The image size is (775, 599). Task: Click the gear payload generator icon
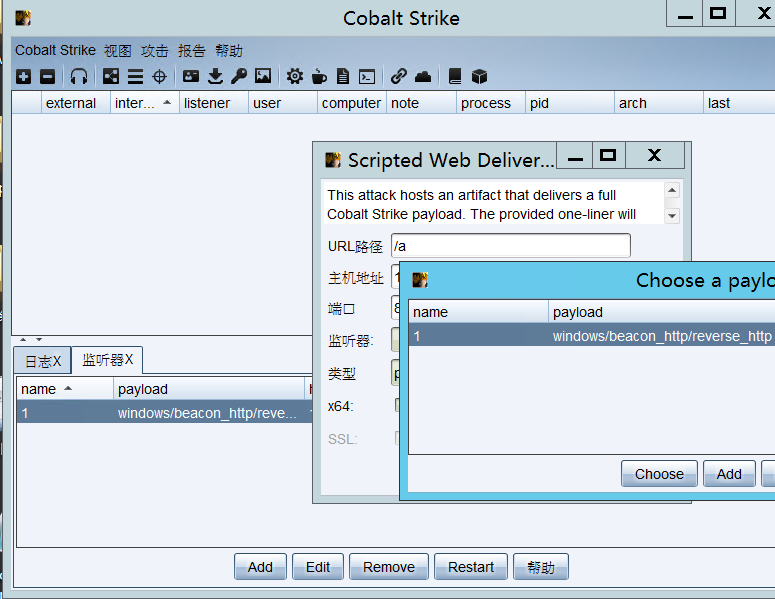[295, 77]
